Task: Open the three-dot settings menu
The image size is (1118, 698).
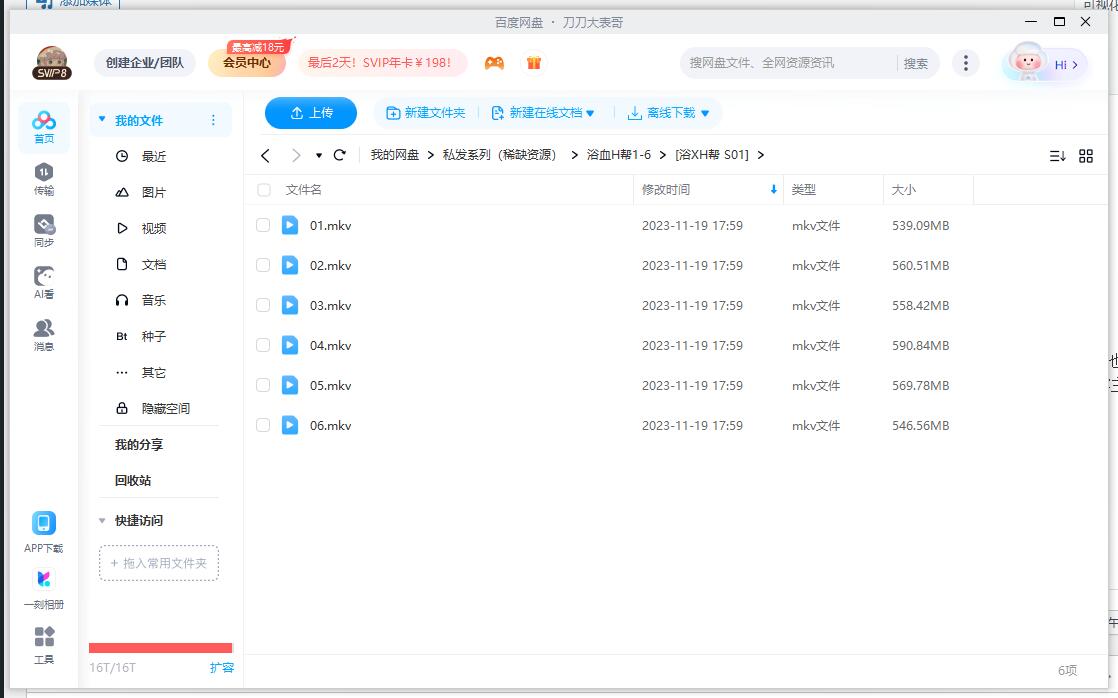Action: (x=966, y=62)
